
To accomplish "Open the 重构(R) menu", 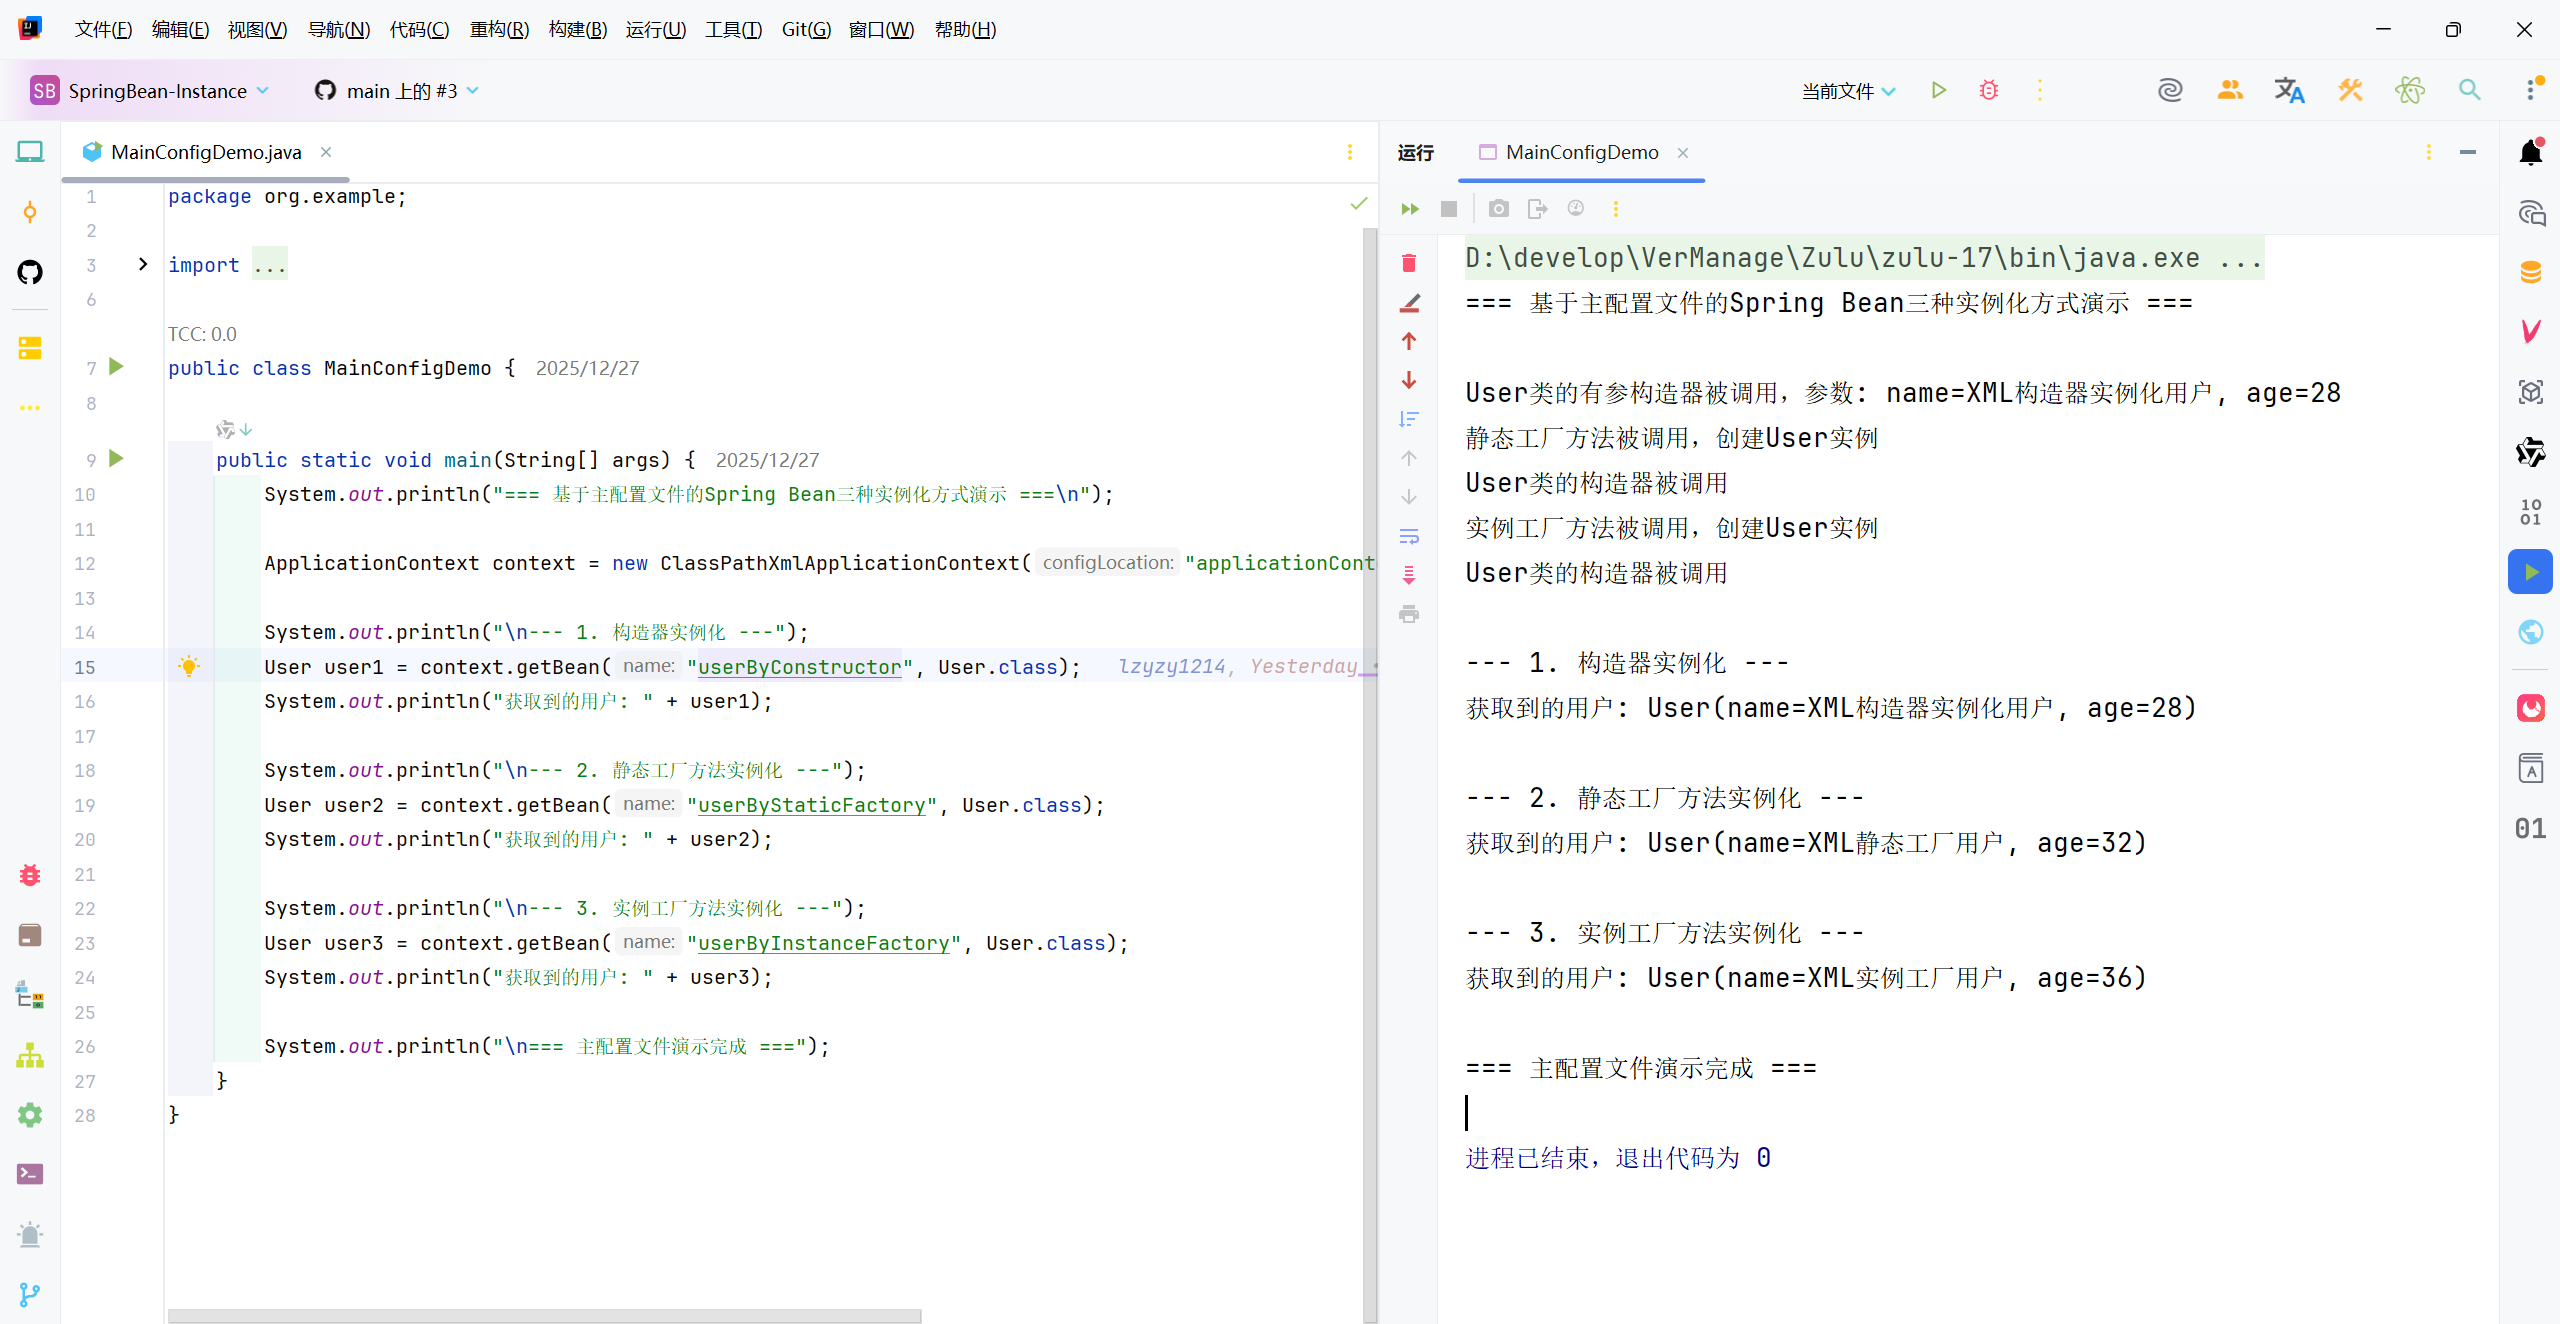I will click(x=498, y=29).
